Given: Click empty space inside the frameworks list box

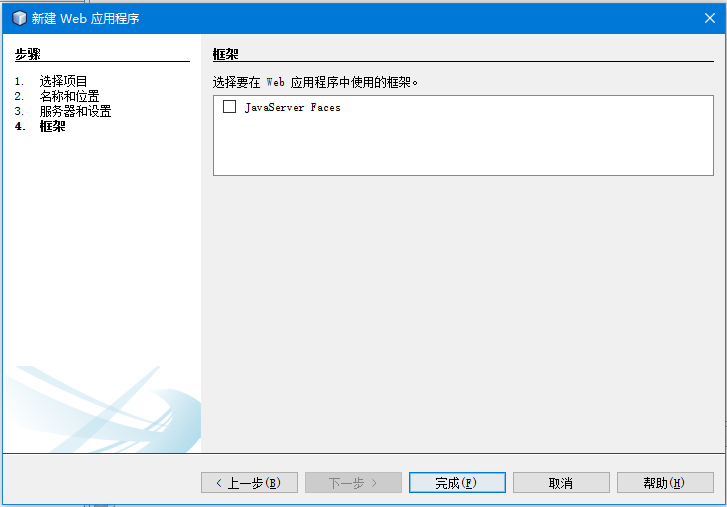Looking at the screenshot, I should [x=460, y=145].
